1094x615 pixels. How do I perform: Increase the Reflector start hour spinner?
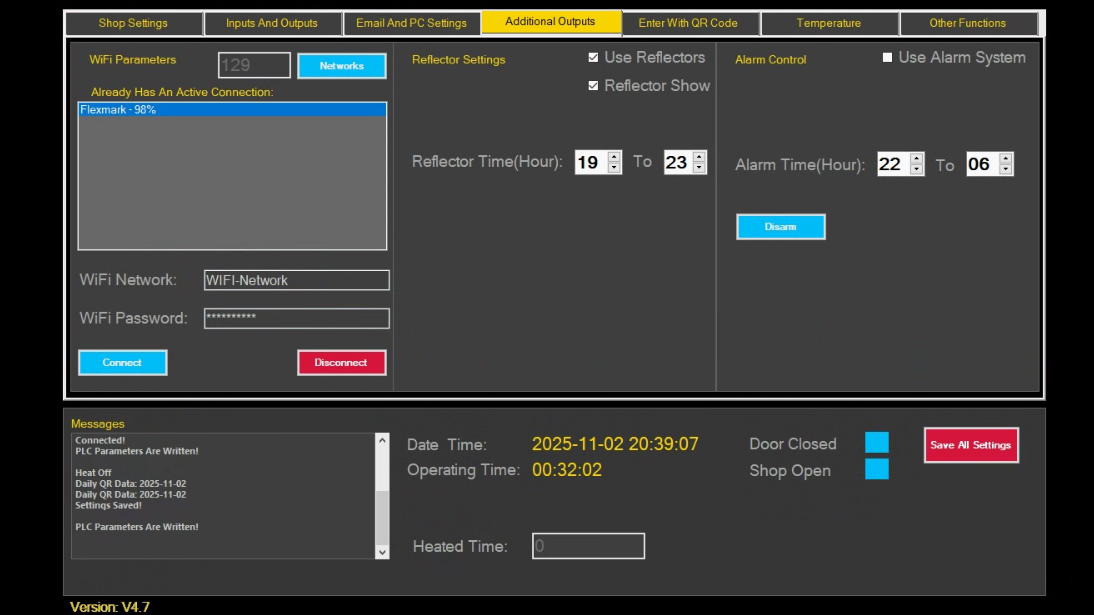click(x=614, y=157)
